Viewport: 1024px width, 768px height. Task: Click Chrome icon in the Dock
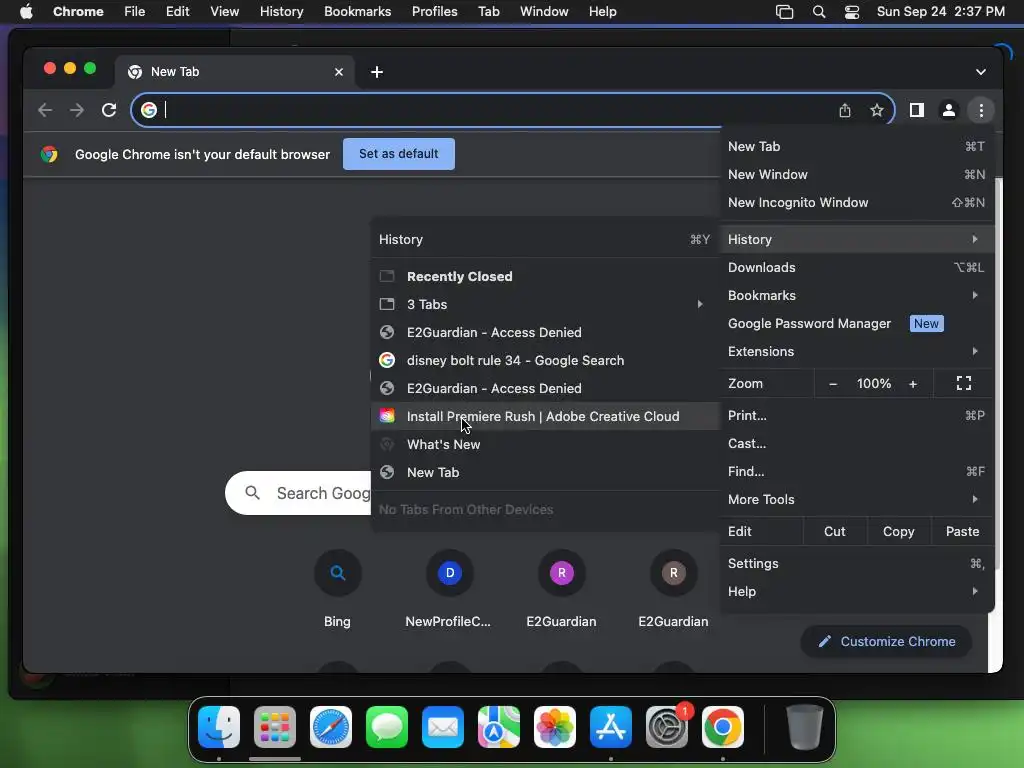tap(722, 727)
